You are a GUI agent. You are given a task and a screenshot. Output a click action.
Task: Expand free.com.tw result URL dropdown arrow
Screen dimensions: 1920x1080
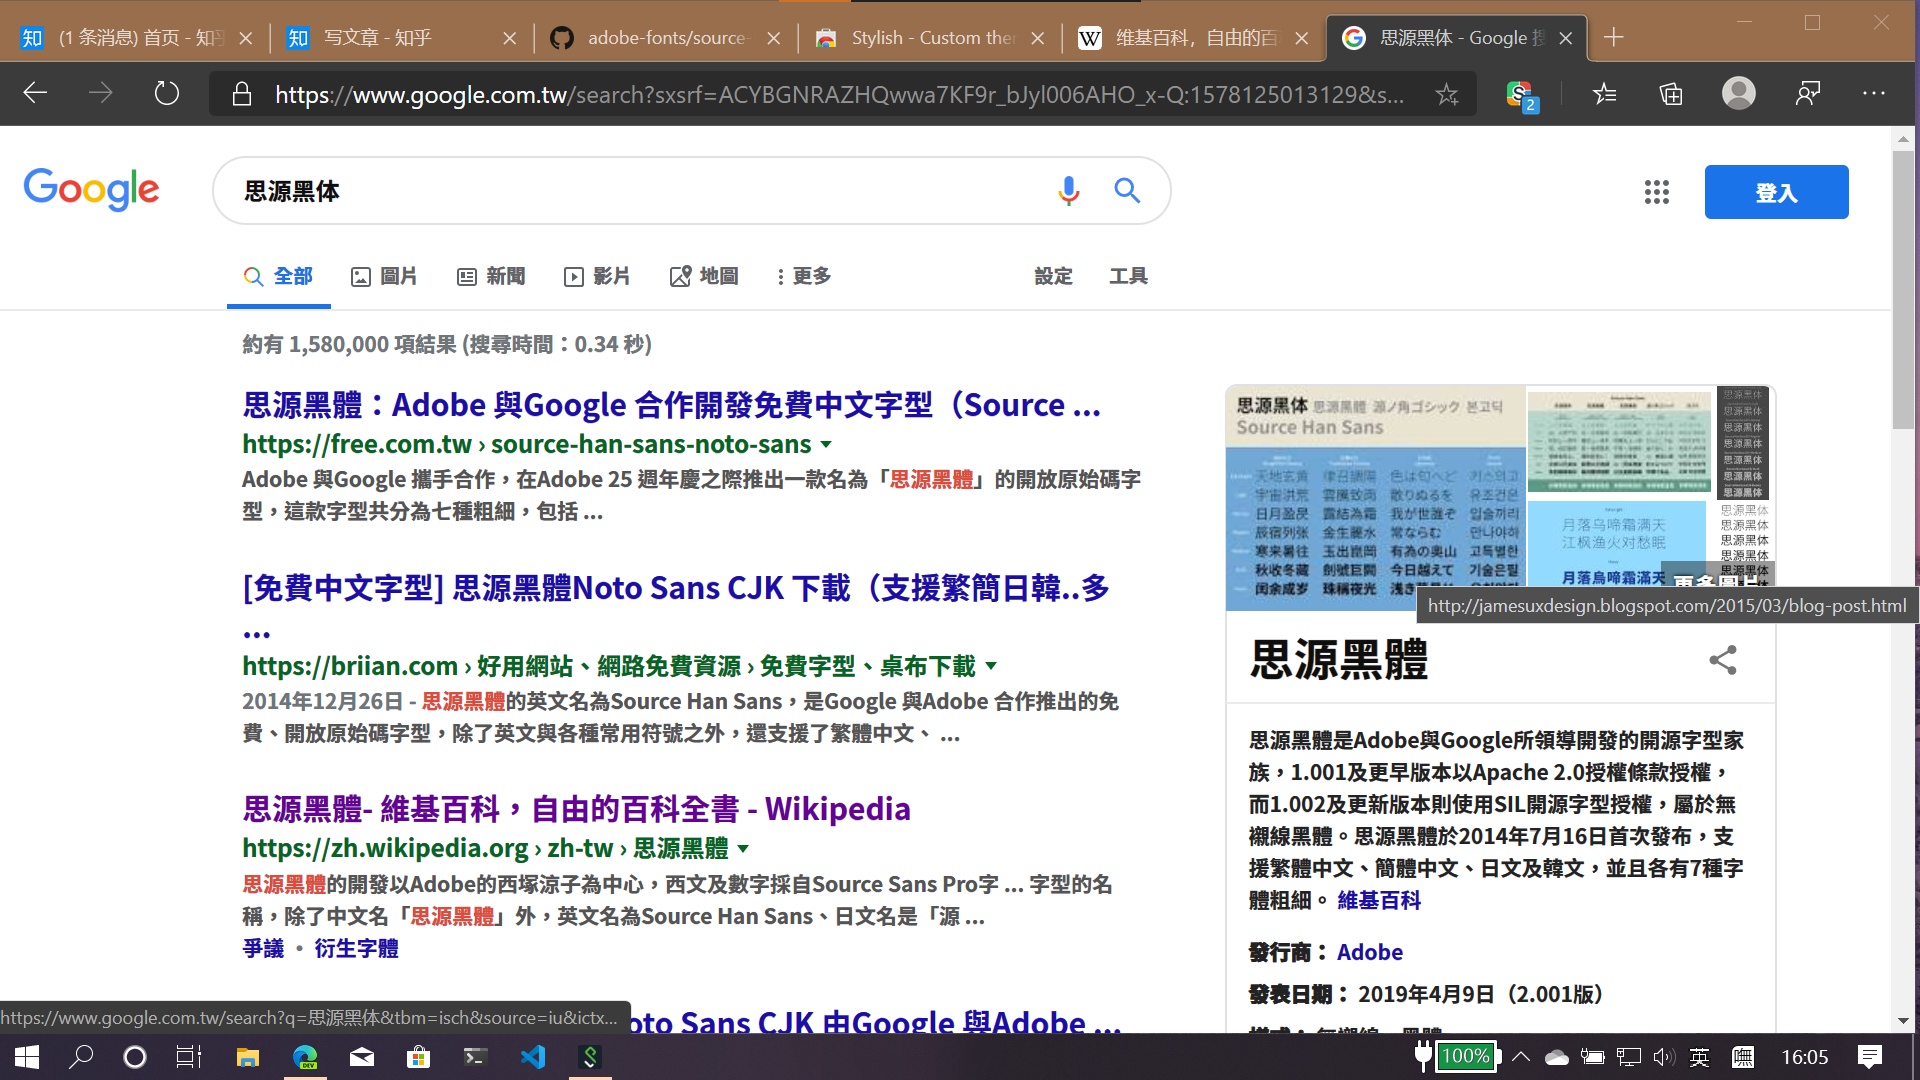pyautogui.click(x=826, y=444)
